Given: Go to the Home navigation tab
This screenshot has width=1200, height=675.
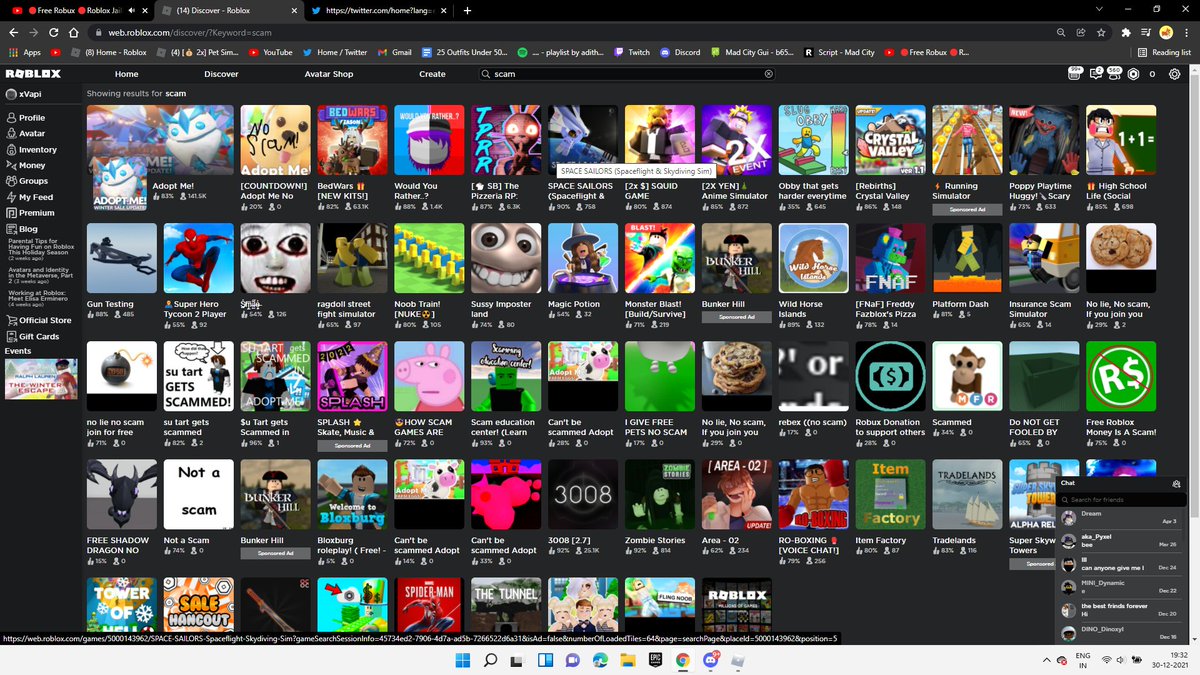Looking at the screenshot, I should pyautogui.click(x=126, y=74).
